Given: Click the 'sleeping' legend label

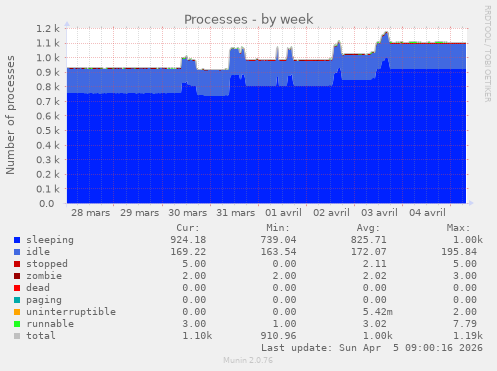Looking at the screenshot, I should [50, 240].
